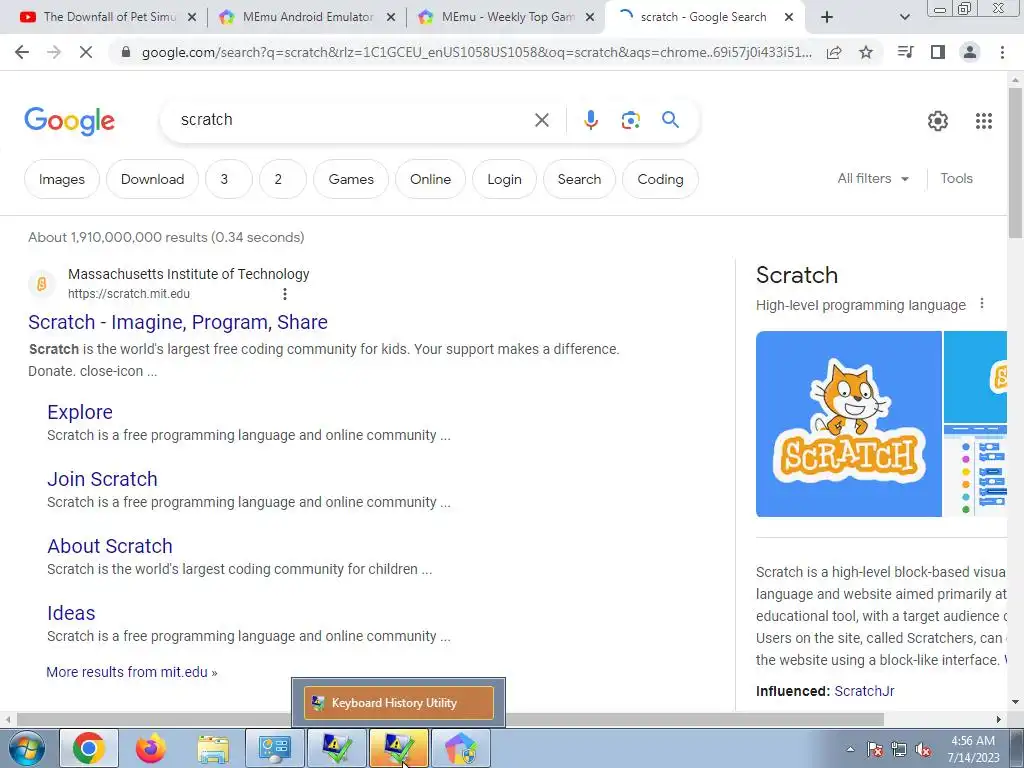This screenshot has width=1024, height=768.
Task: Go back with the browser back arrow
Action: tap(22, 52)
